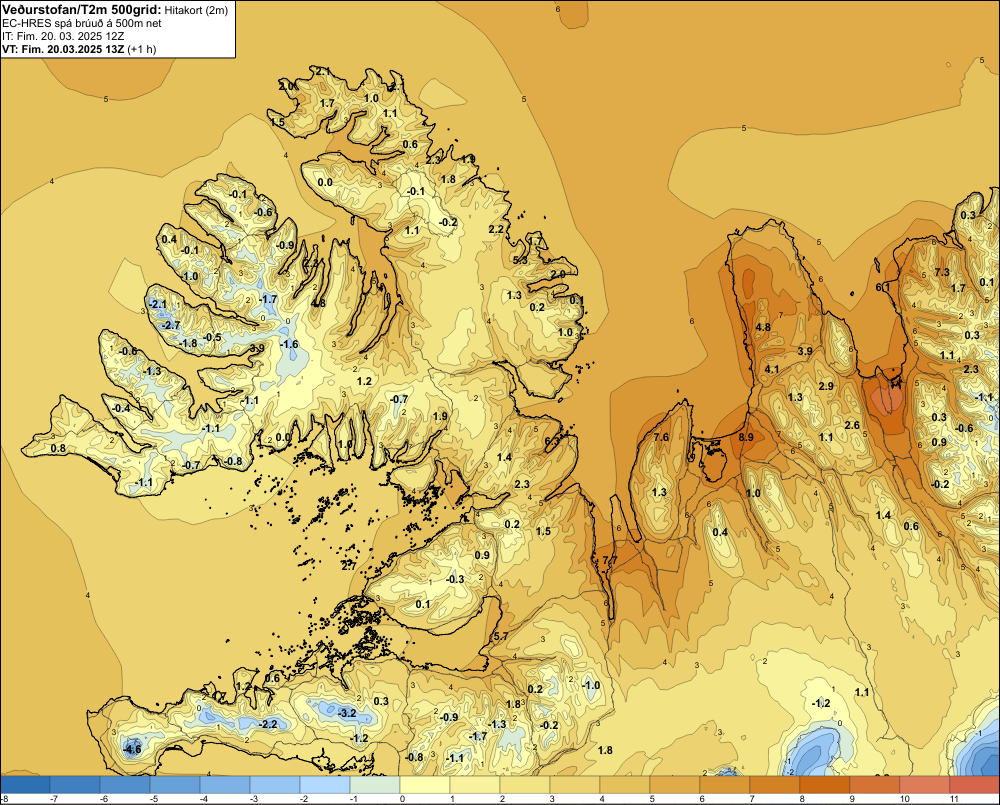Viewport: 1000px width, 805px height.
Task: Select the legend swatch between -8 and -7
Action: [x=25, y=784]
